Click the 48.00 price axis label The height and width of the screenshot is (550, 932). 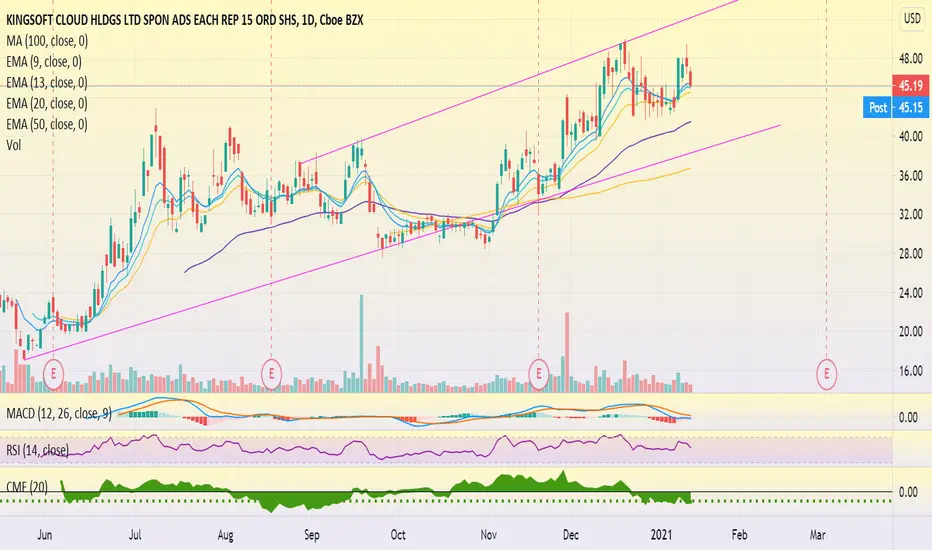910,59
